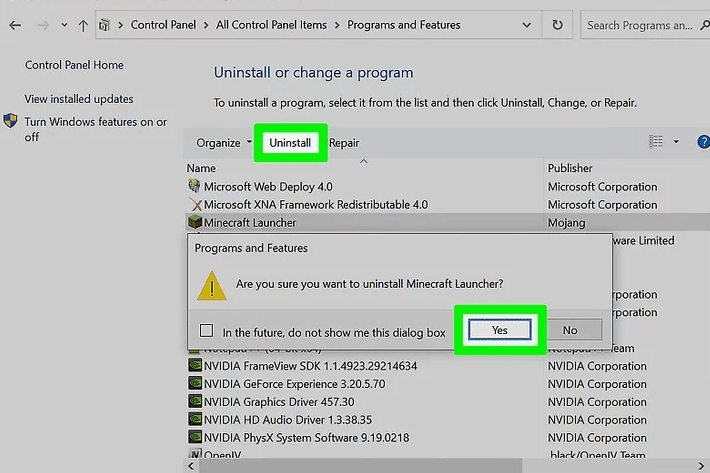Select the Minecraft Launcher block icon
The height and width of the screenshot is (473, 710).
click(195, 222)
